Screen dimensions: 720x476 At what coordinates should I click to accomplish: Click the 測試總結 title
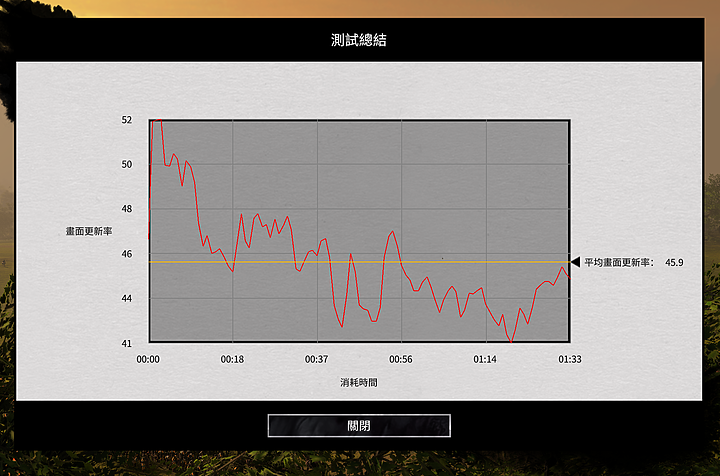tap(359, 40)
